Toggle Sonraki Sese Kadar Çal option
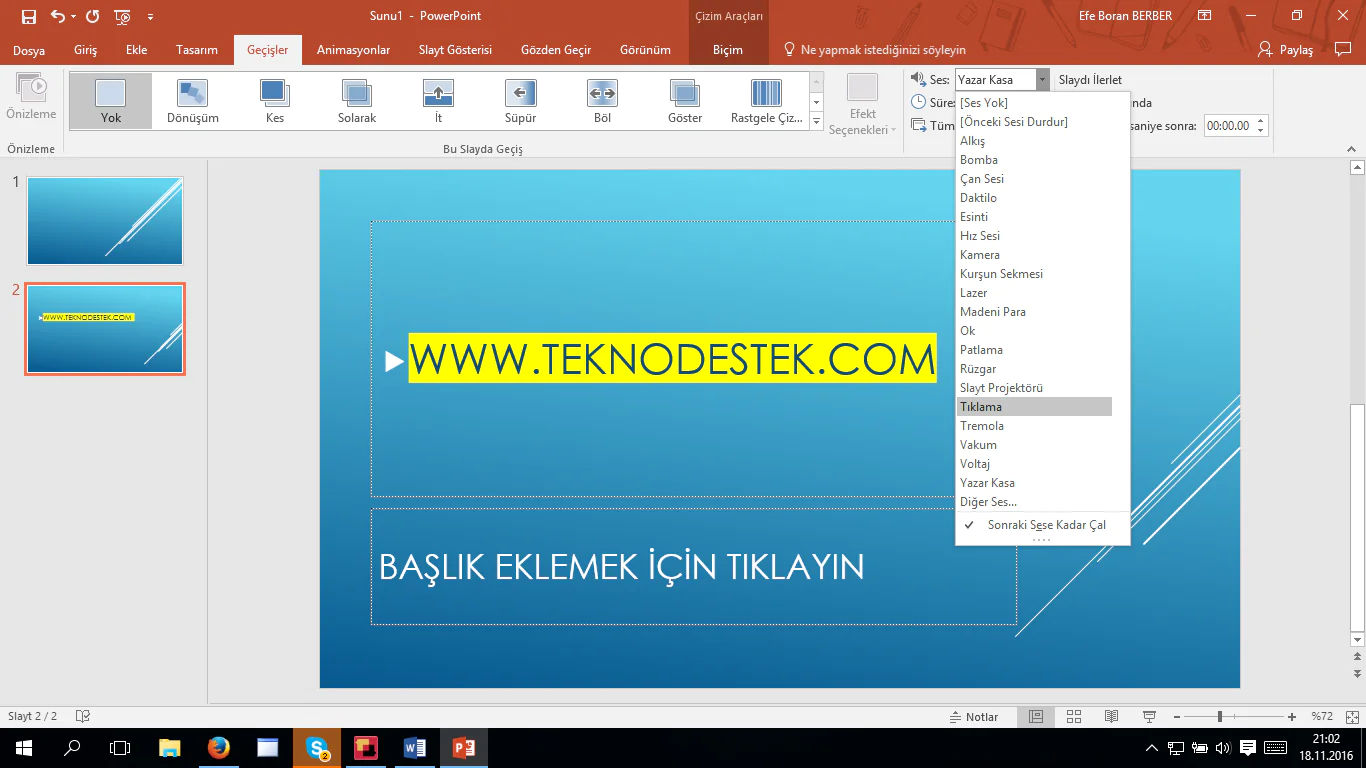Image resolution: width=1366 pixels, height=768 pixels. [x=1045, y=525]
